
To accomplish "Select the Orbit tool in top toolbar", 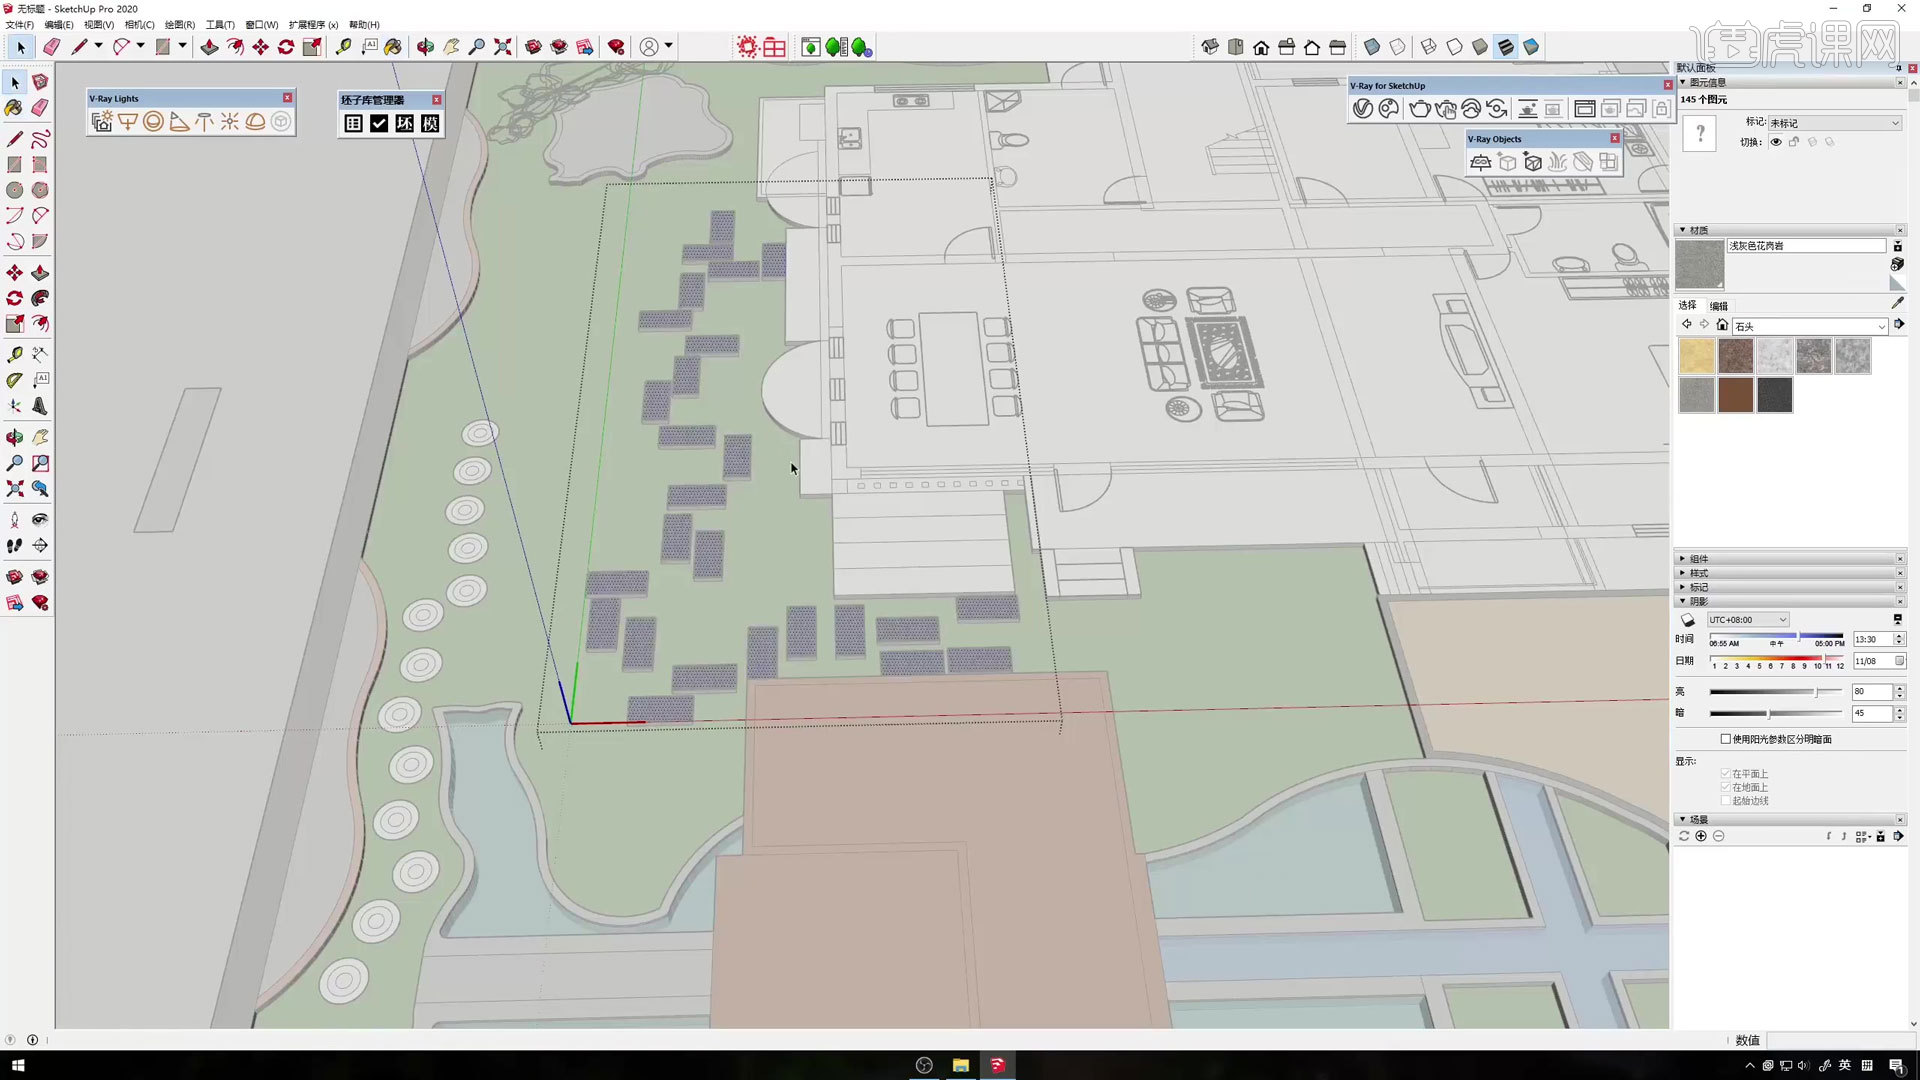I will tap(426, 47).
